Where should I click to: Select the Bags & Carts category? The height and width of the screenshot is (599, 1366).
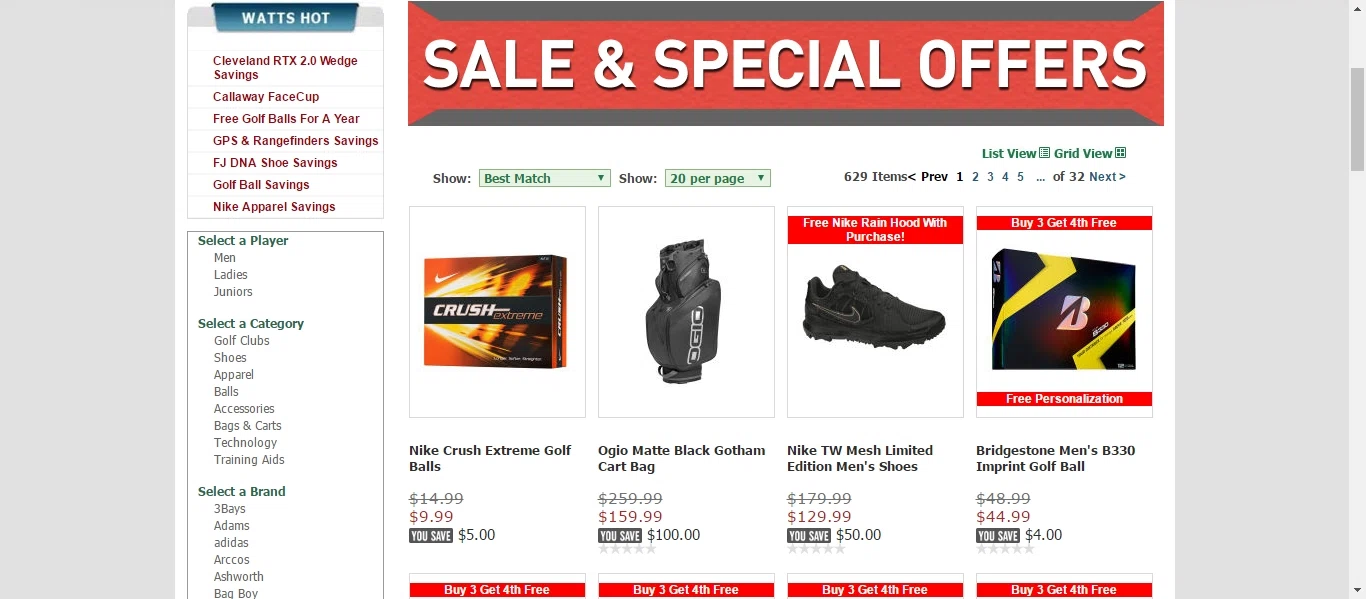click(x=248, y=426)
